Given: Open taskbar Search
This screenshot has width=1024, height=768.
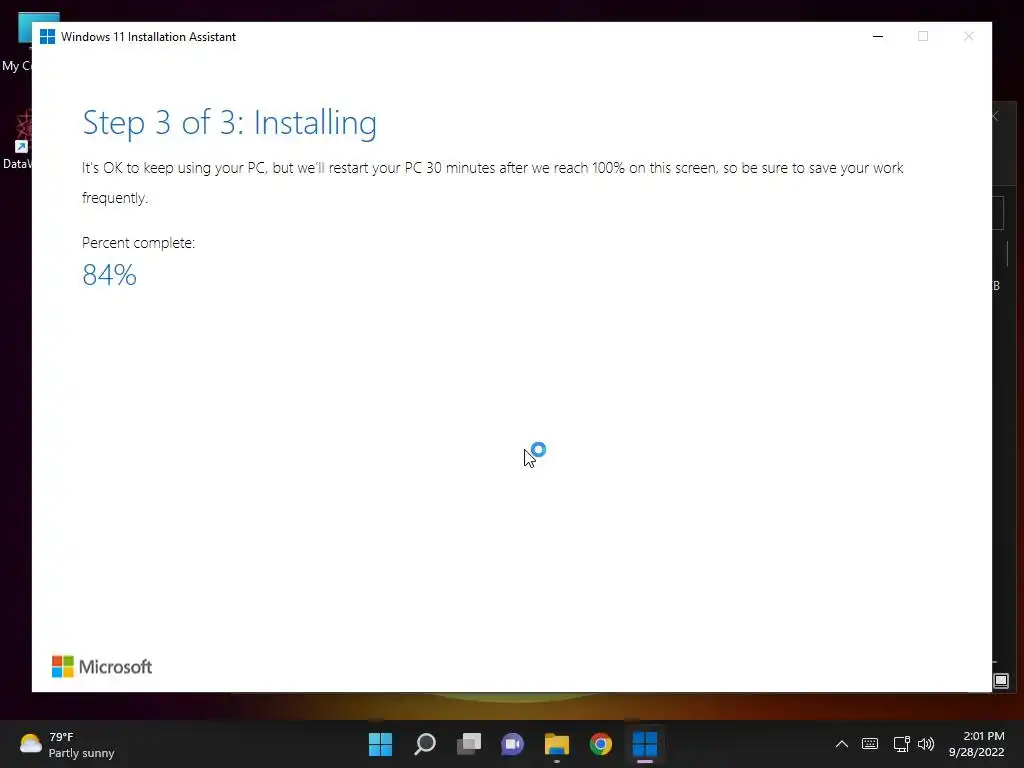Looking at the screenshot, I should [424, 744].
